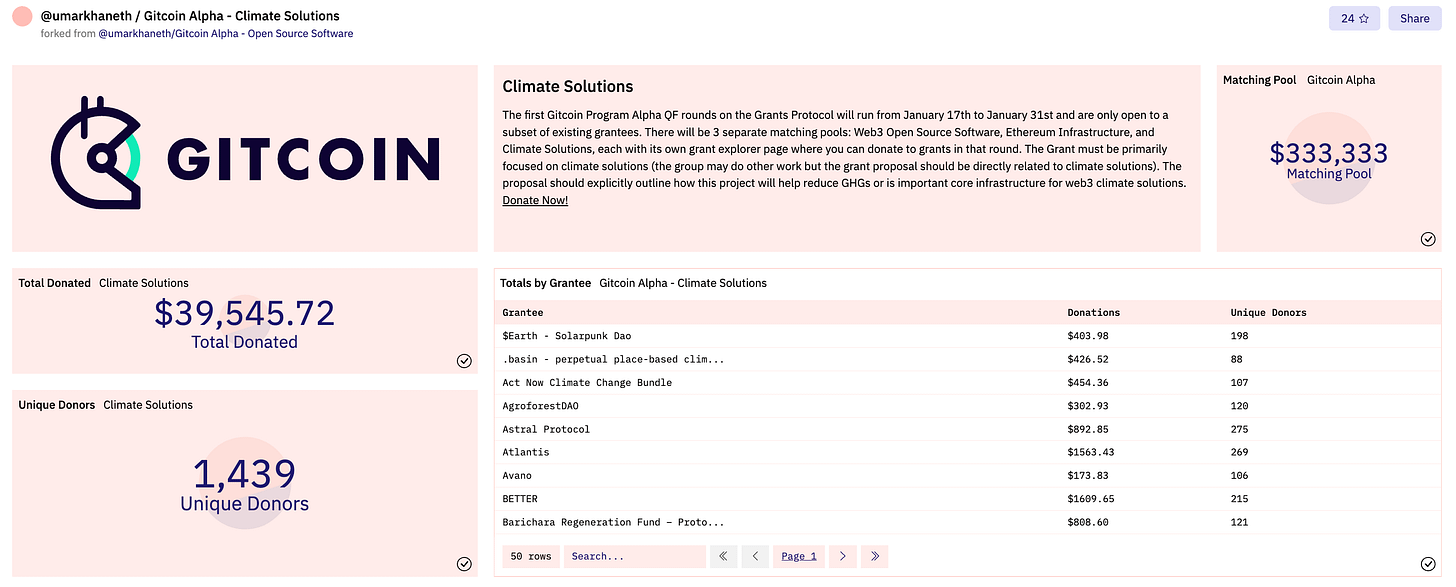Viewport: 1456px width, 587px height.
Task: Select the AgroforestDAO grantee cell
Action: [540, 406]
